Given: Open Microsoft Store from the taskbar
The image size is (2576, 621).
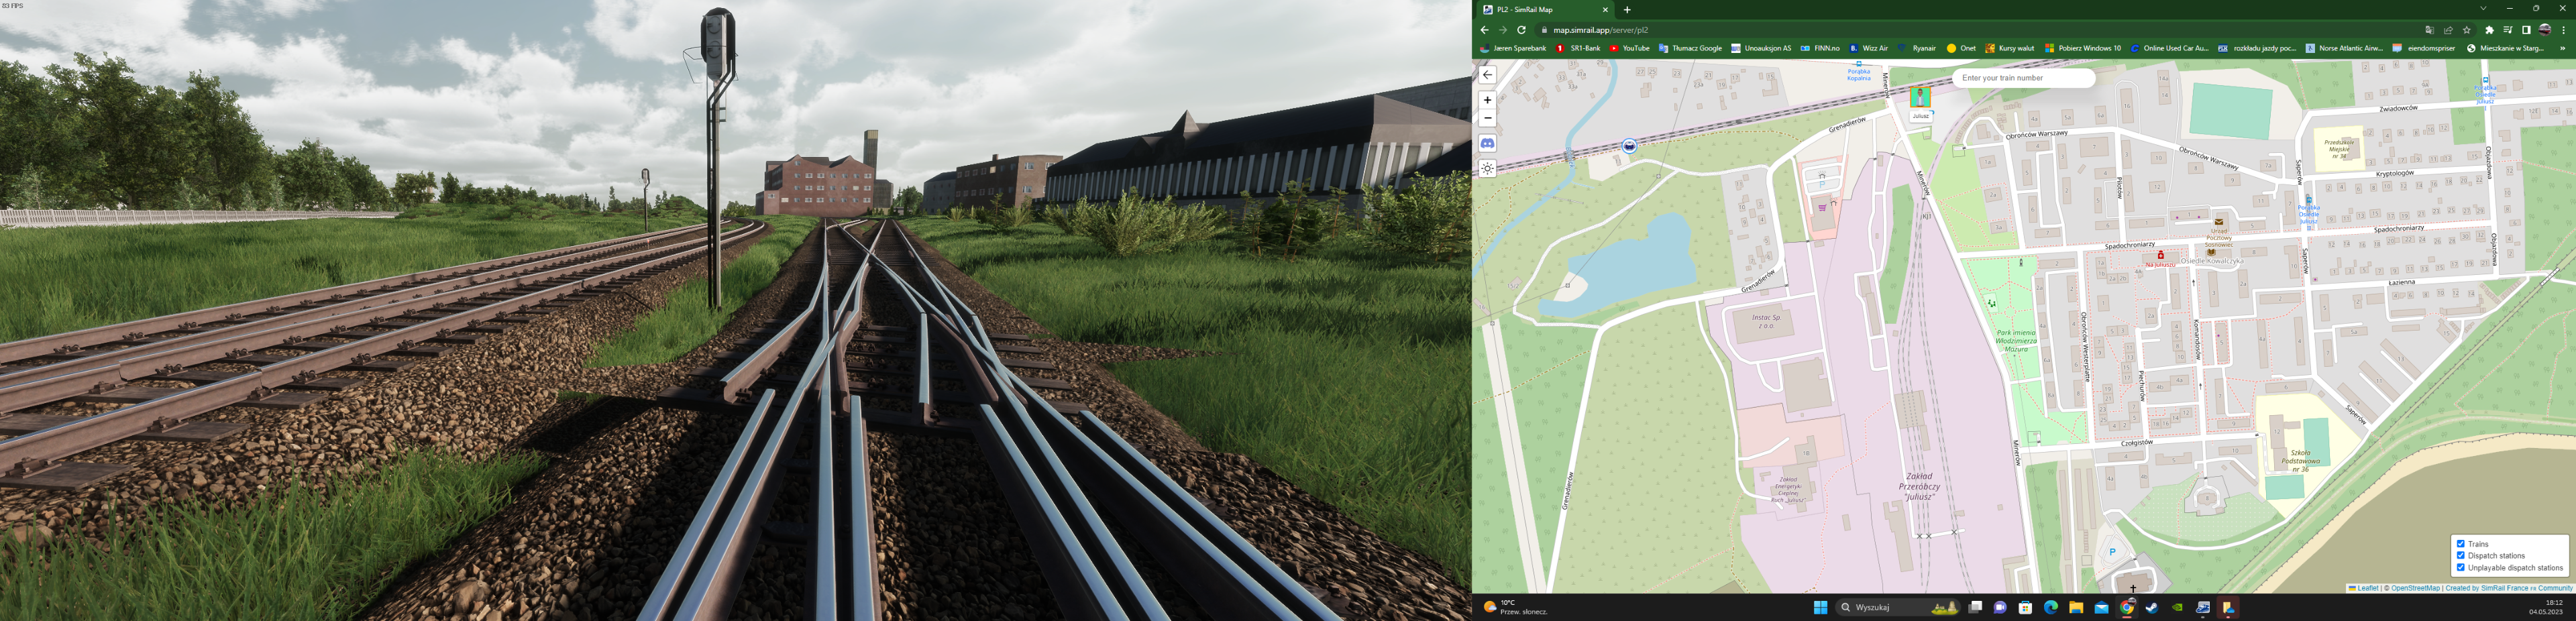Looking at the screenshot, I should point(2025,607).
